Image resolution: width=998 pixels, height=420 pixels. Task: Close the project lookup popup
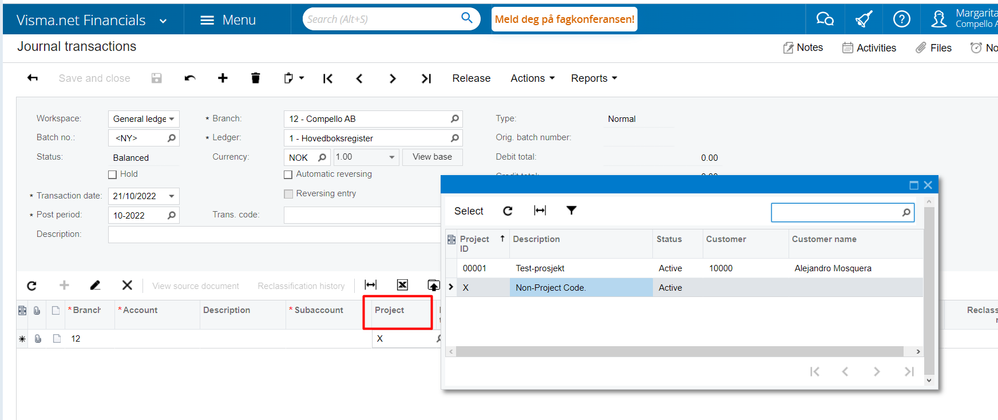tap(928, 185)
